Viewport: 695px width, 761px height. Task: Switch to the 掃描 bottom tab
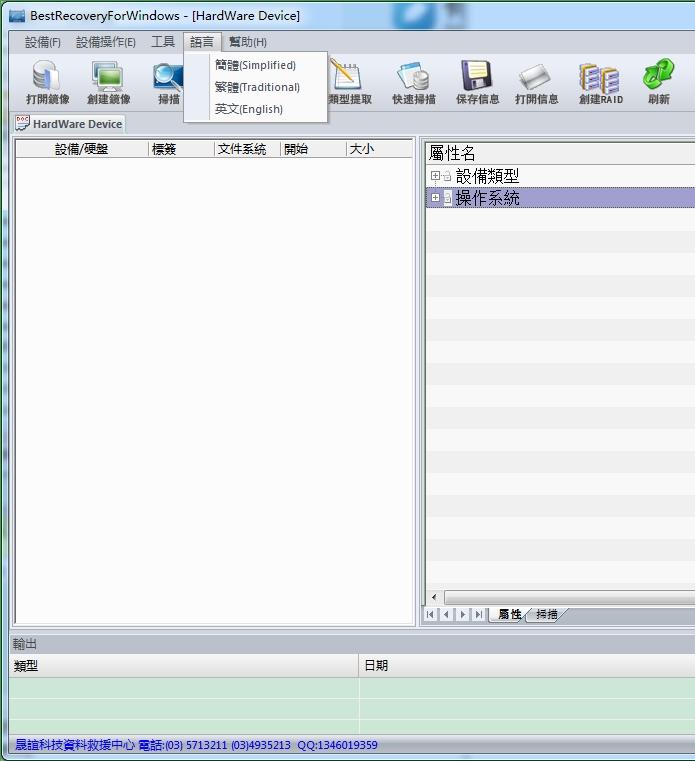point(546,614)
